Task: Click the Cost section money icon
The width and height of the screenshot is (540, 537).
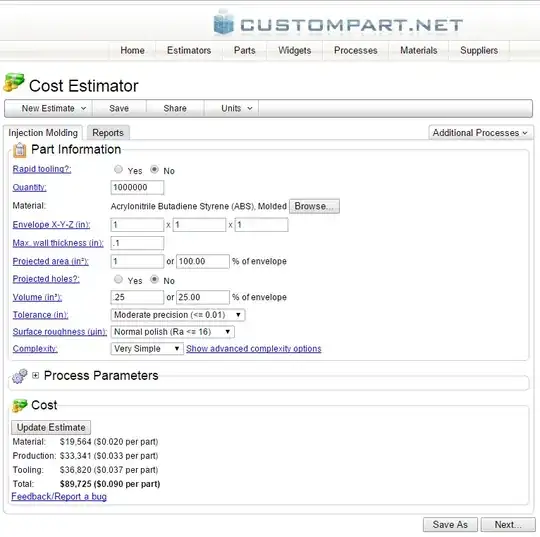Action: (19, 405)
